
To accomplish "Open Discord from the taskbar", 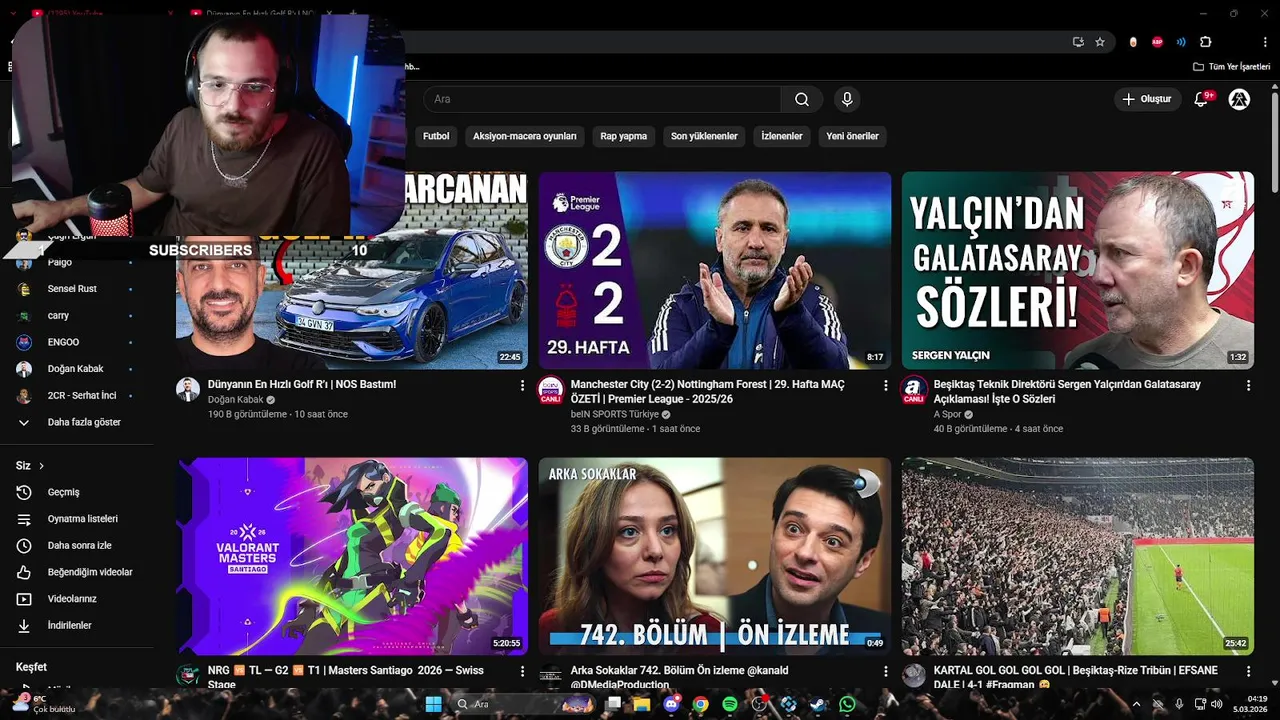I will tap(671, 704).
